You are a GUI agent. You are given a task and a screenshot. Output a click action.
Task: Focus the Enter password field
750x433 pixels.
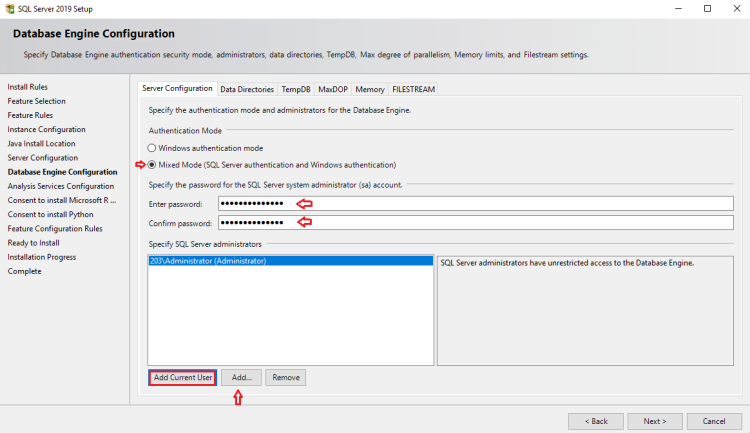pyautogui.click(x=475, y=203)
